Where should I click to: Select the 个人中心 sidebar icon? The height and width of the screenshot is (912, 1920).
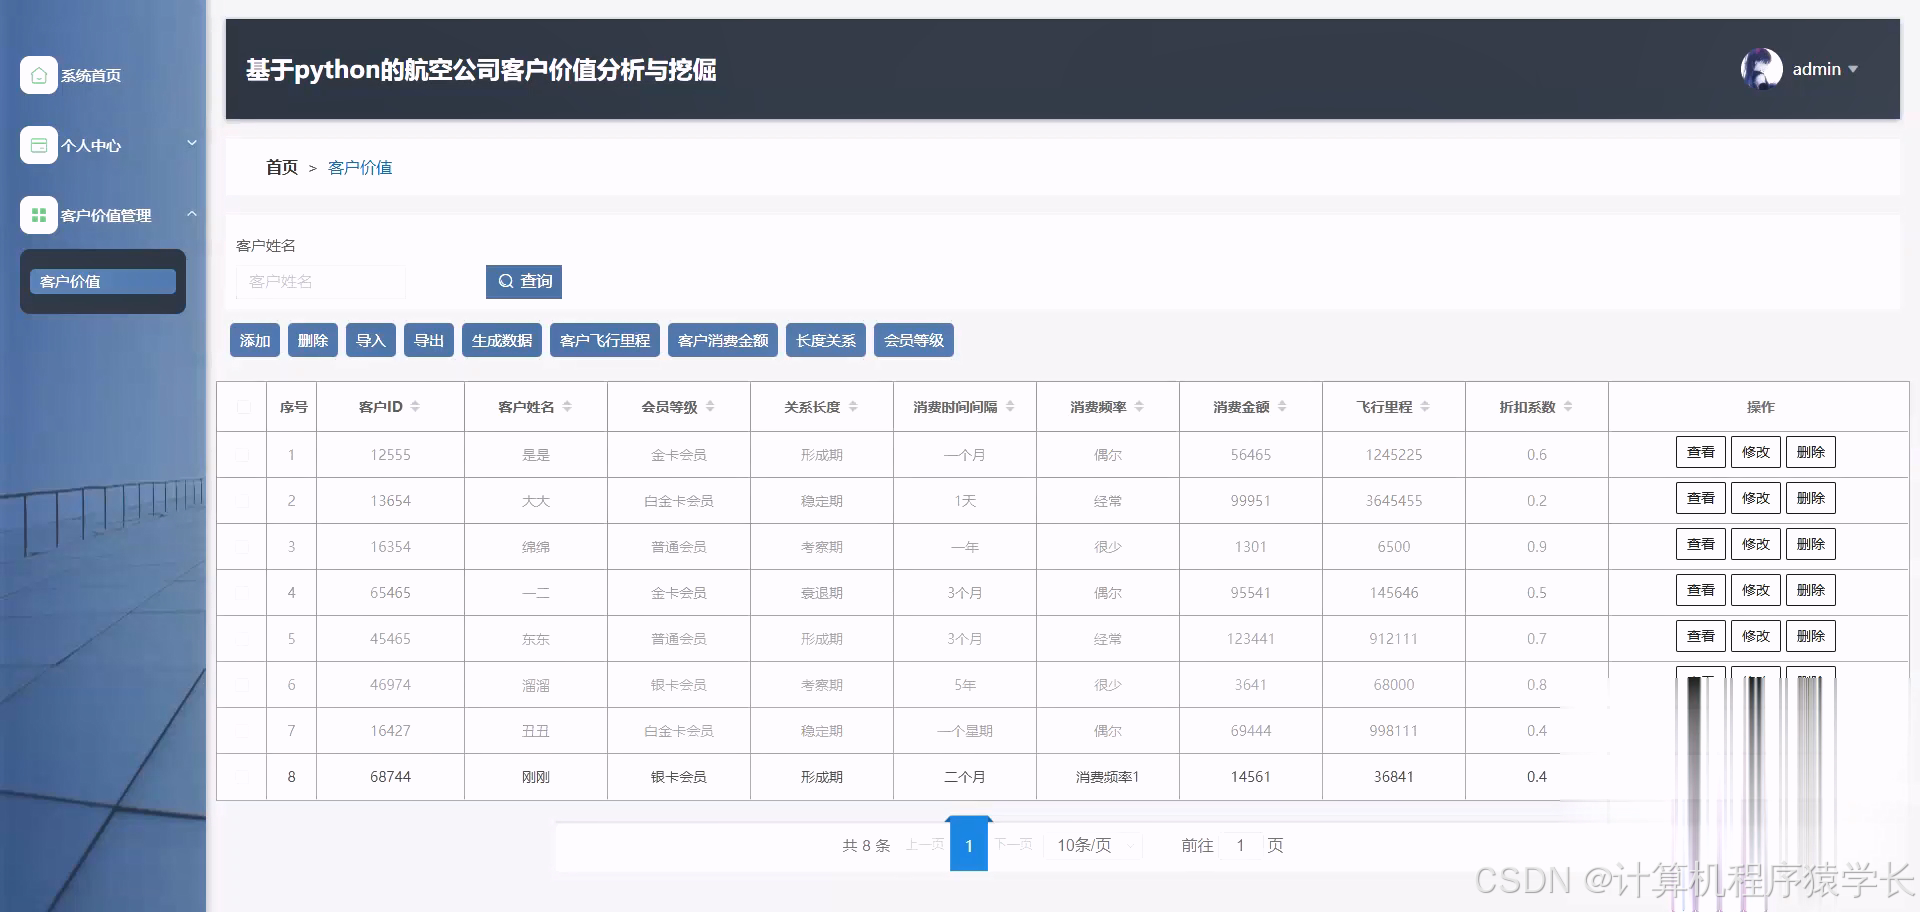pyautogui.click(x=38, y=144)
